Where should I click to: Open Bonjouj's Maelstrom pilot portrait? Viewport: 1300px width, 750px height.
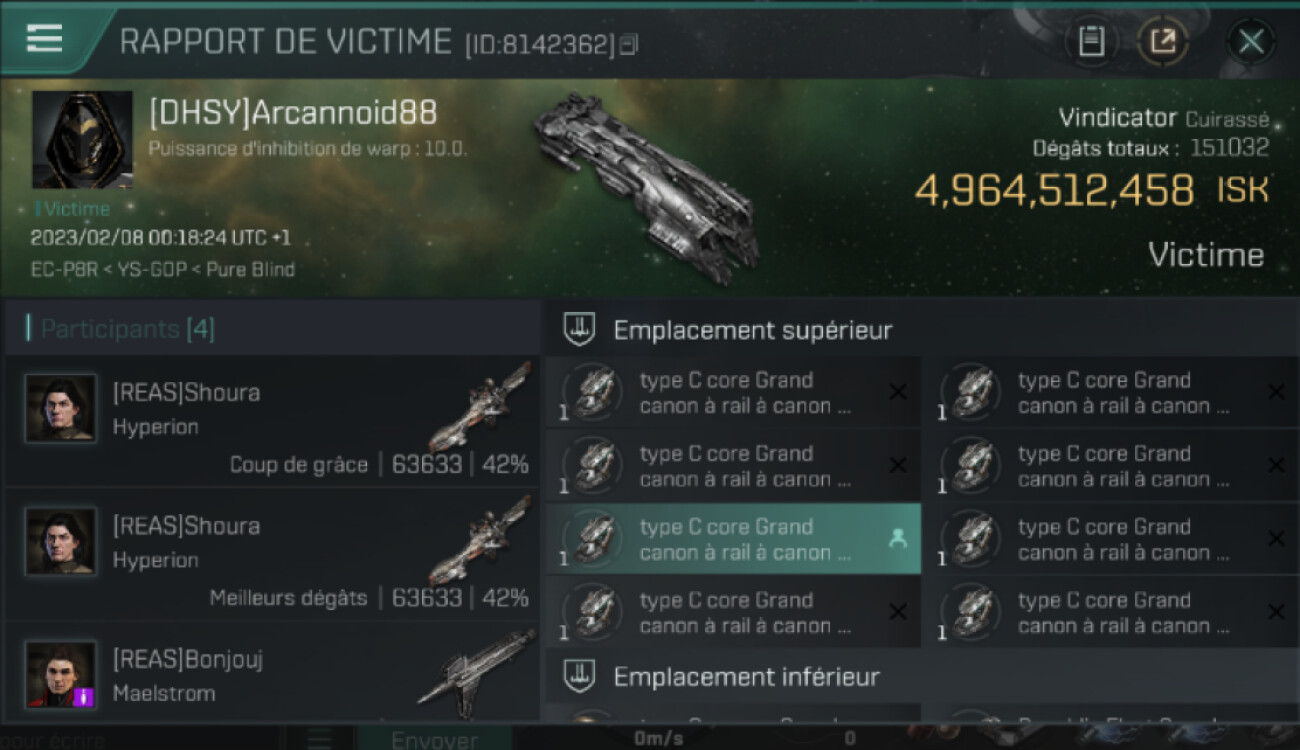pyautogui.click(x=61, y=675)
